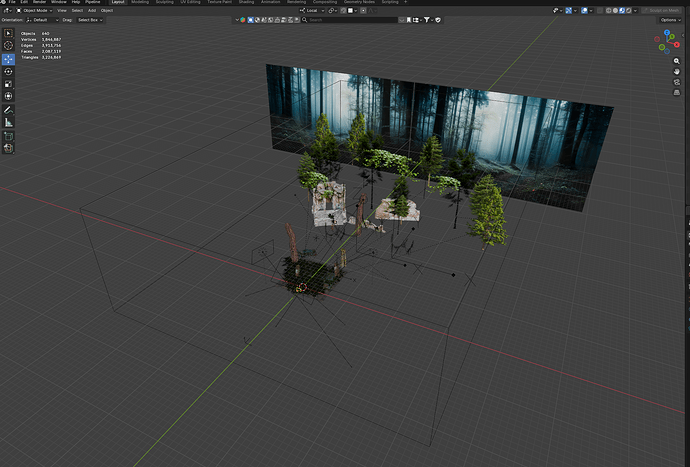Activate the 3D Cursor tool
Screen dimensions: 690x467
pos(8,45)
